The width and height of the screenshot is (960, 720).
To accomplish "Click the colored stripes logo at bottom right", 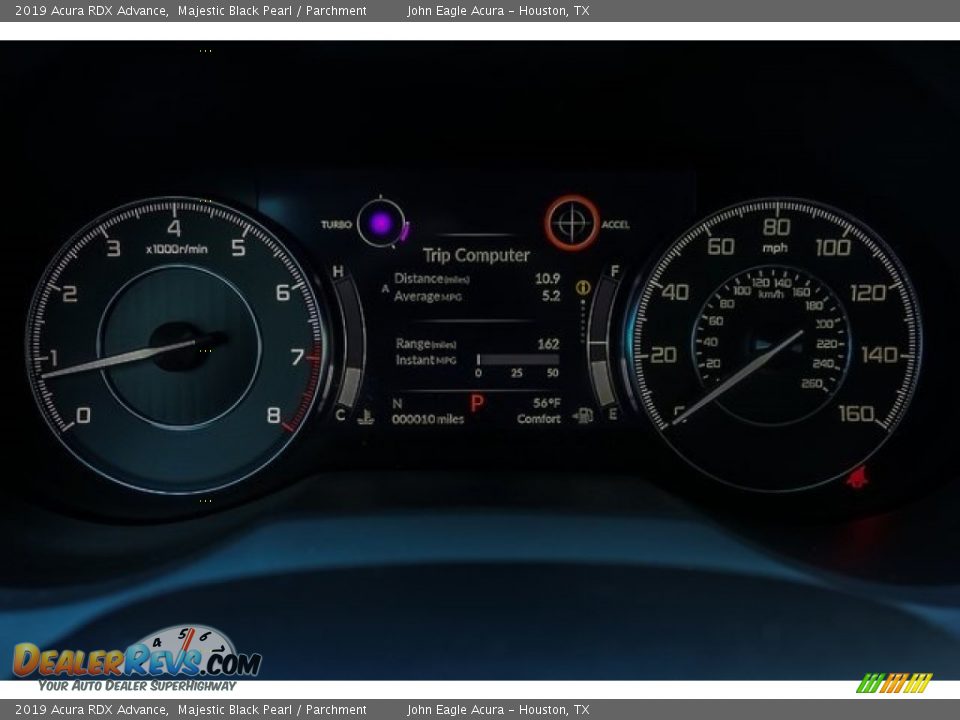I will tap(894, 683).
